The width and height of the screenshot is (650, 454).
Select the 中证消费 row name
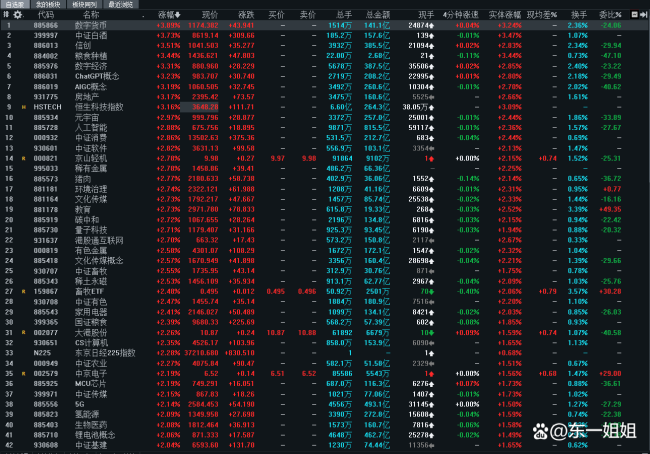point(91,138)
